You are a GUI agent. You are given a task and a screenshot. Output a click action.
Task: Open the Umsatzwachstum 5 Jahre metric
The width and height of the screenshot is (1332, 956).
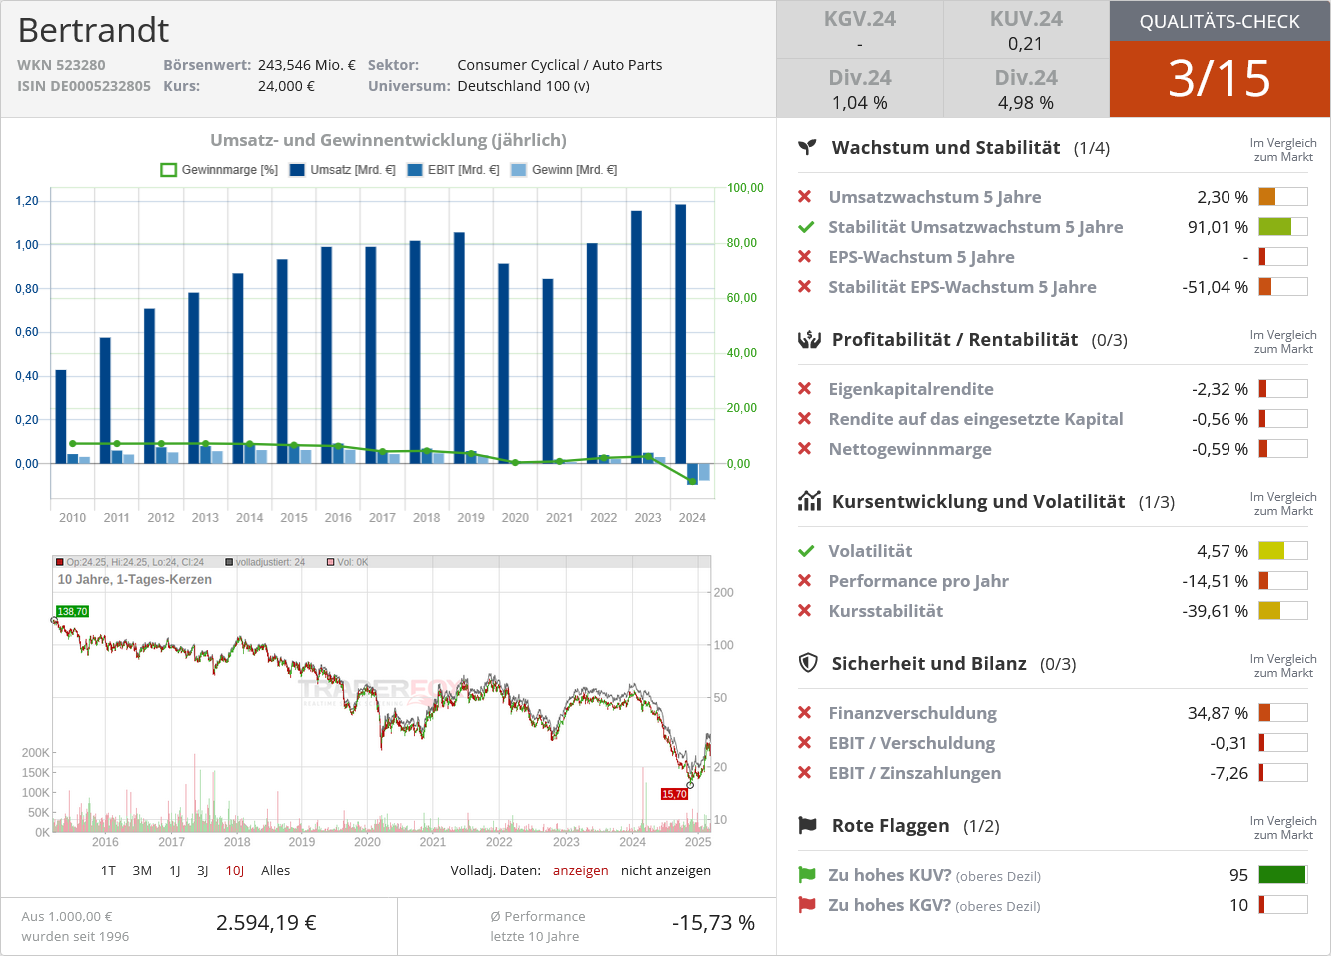pos(935,197)
